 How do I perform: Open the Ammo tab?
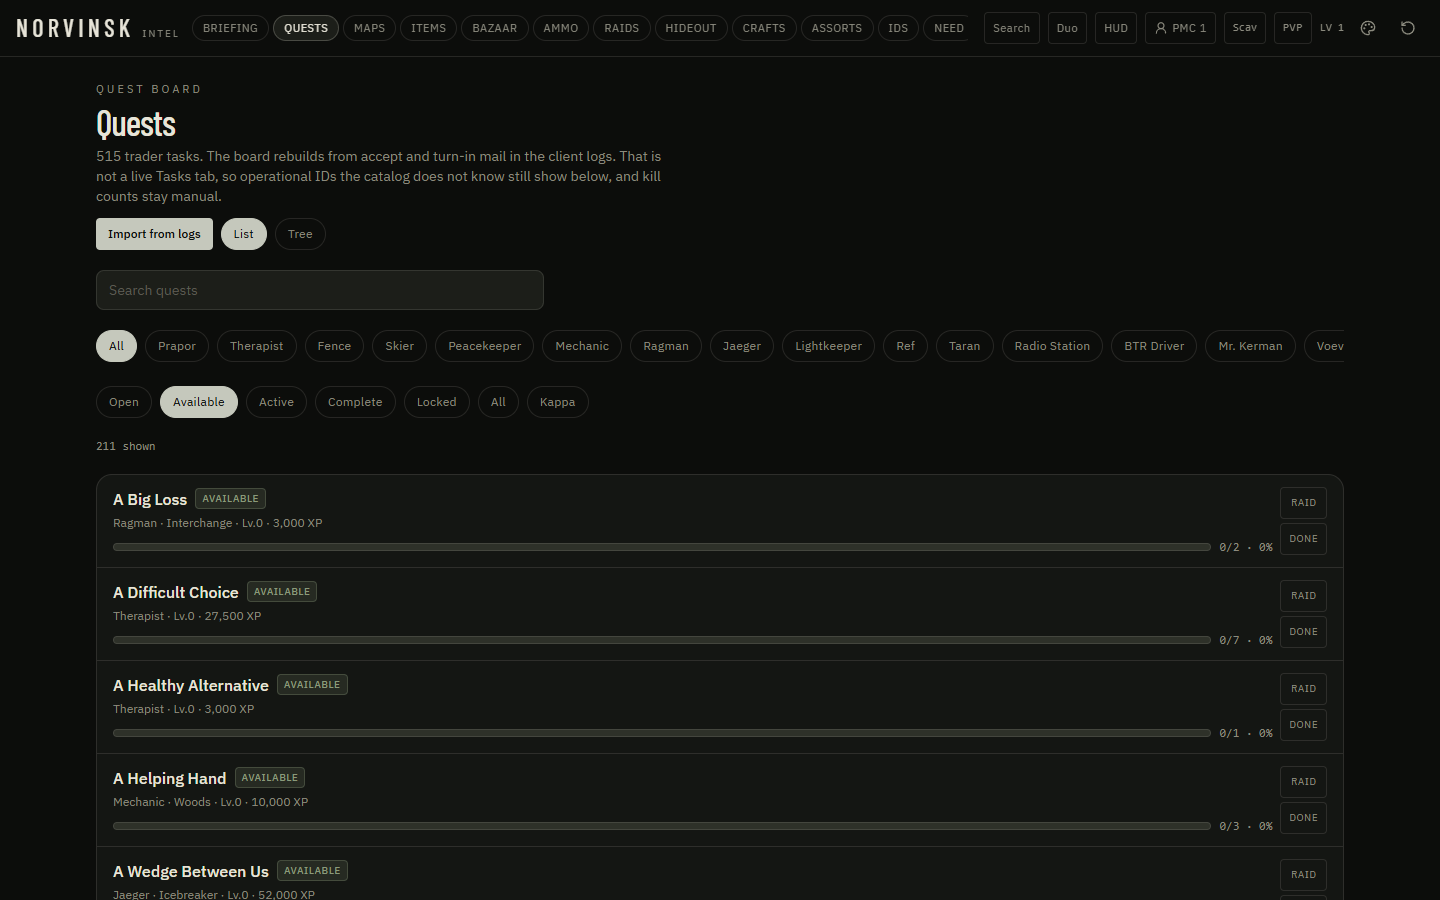pos(561,28)
